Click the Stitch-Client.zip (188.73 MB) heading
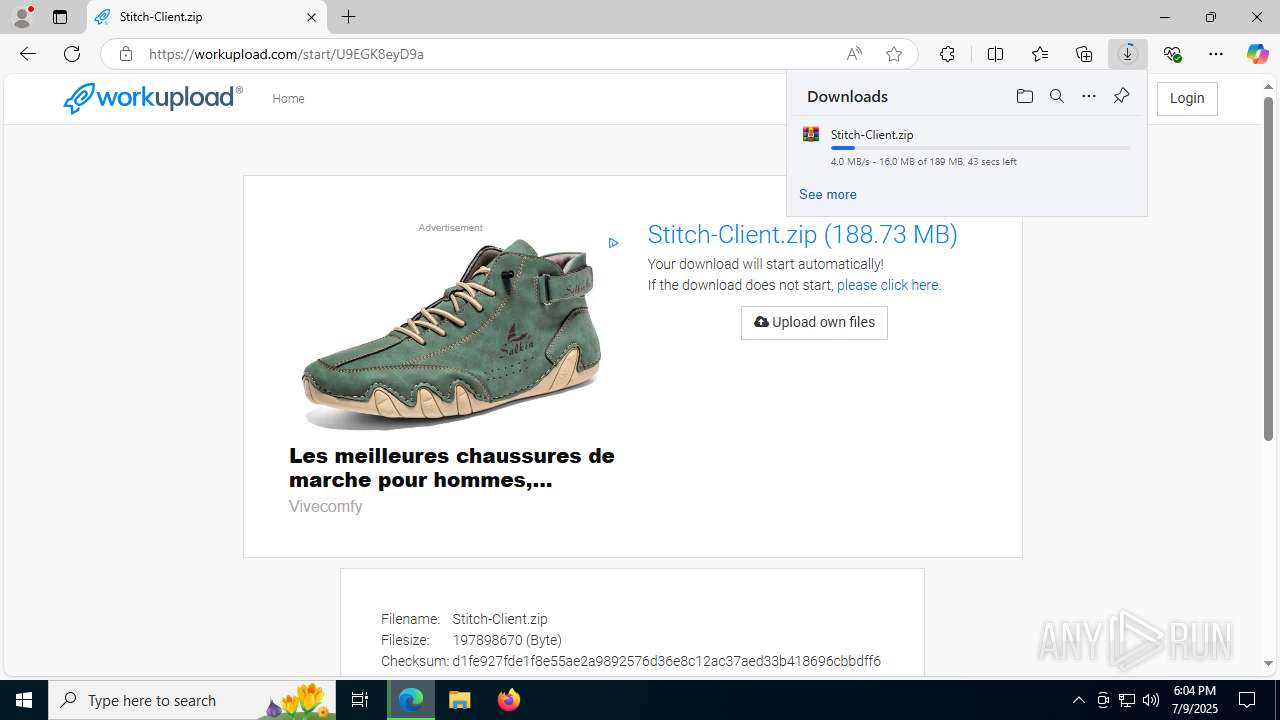Image resolution: width=1280 pixels, height=720 pixels. pyautogui.click(x=802, y=234)
